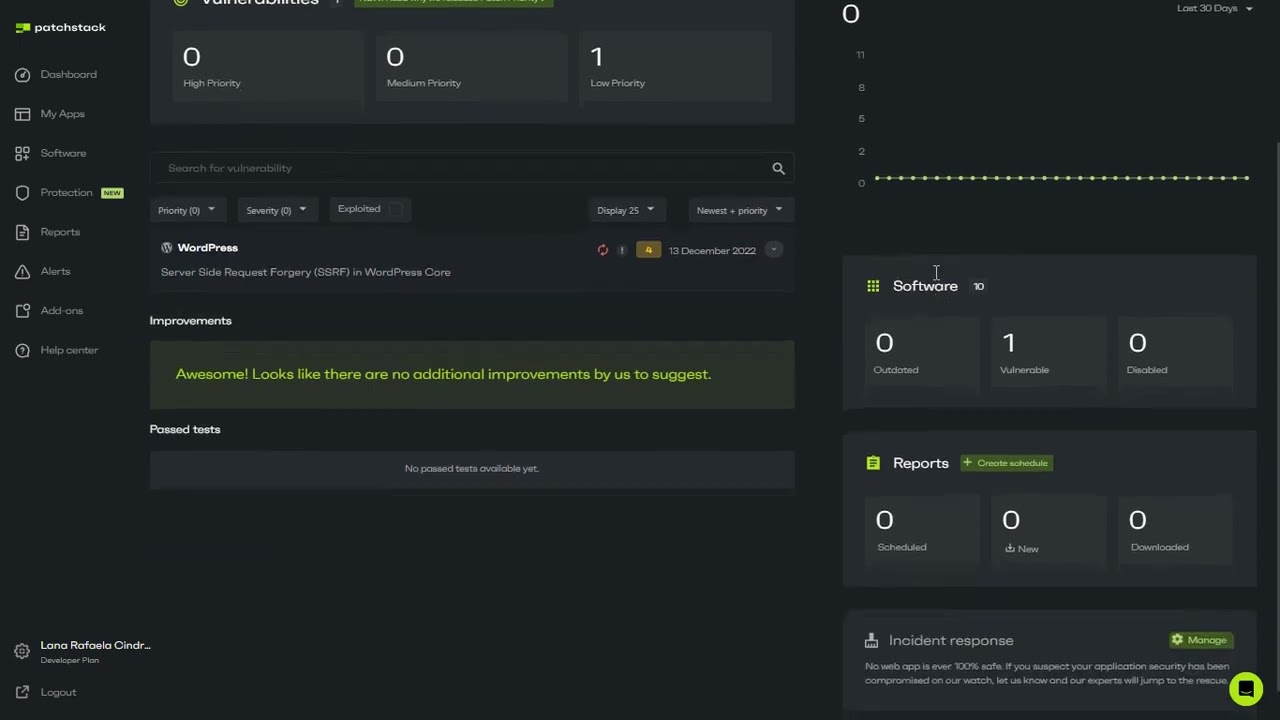The image size is (1280, 720).
Task: Click the red refresh icon on WordPress row
Action: pyautogui.click(x=603, y=250)
